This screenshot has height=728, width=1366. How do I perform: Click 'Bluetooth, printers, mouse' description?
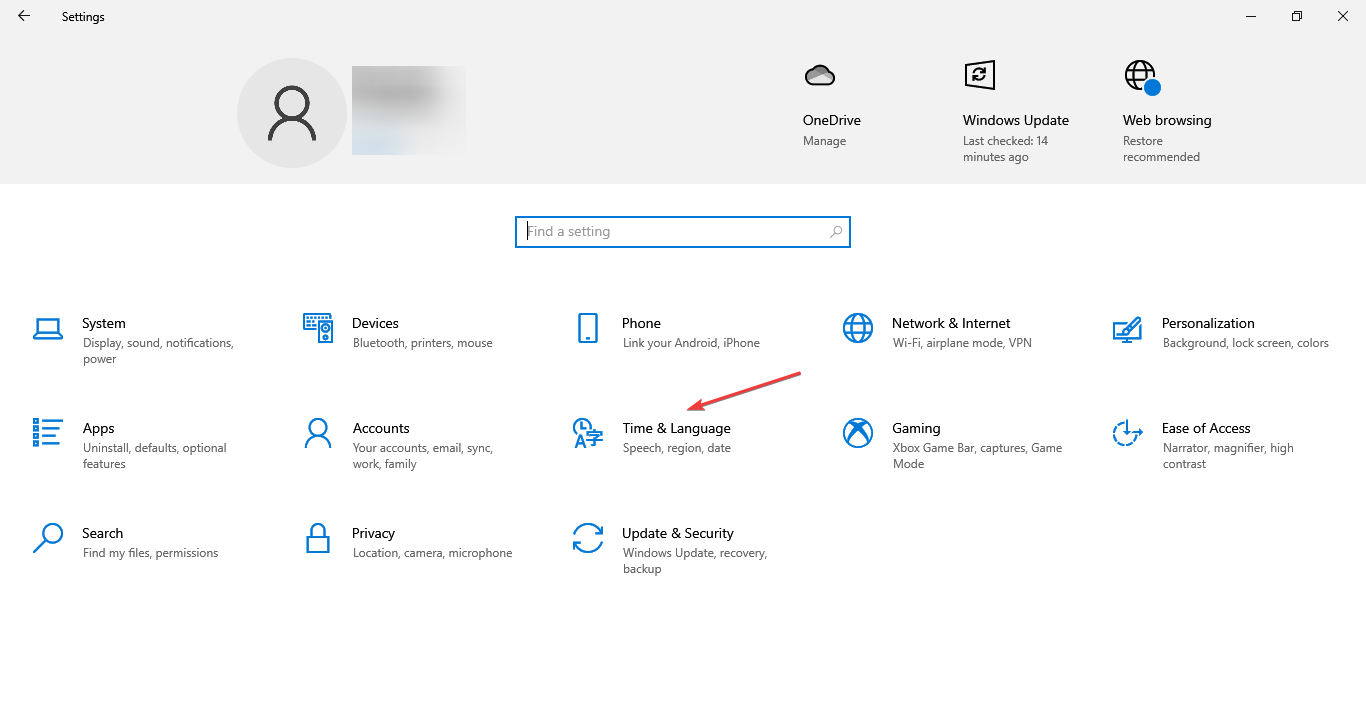[423, 343]
